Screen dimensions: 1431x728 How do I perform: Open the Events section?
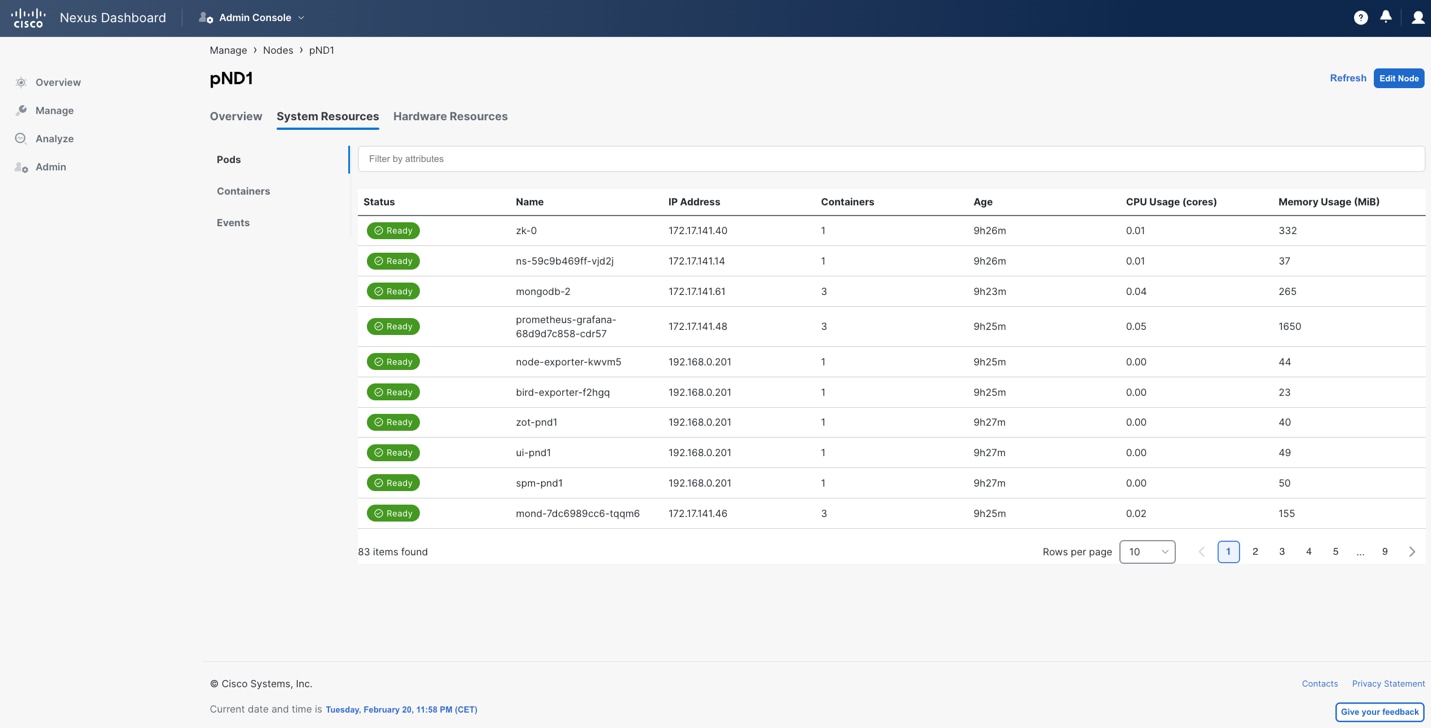coord(233,223)
